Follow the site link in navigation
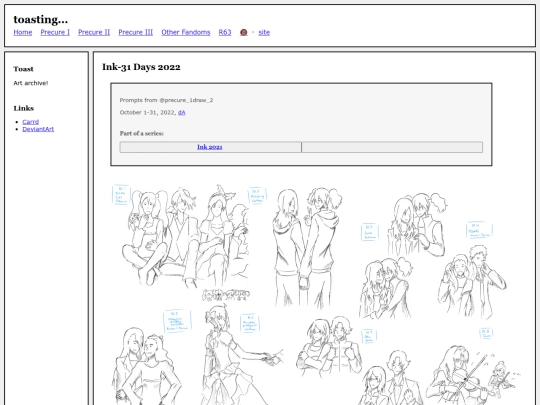Image resolution: width=540 pixels, height=405 pixels. (x=264, y=32)
